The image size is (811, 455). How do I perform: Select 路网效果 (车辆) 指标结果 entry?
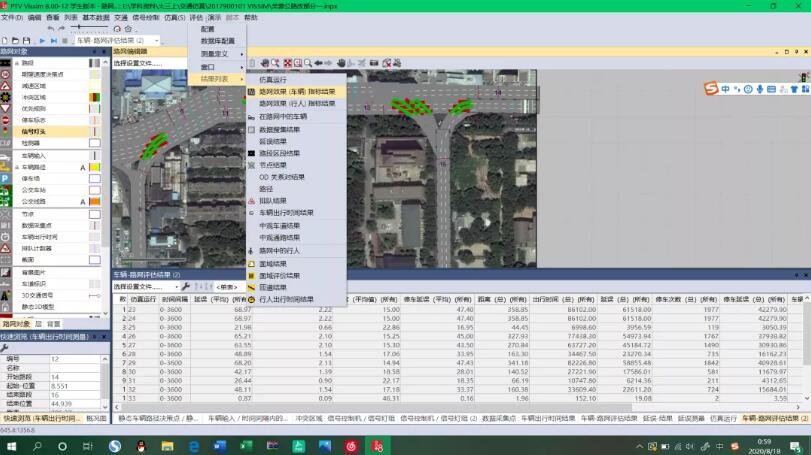[296, 92]
